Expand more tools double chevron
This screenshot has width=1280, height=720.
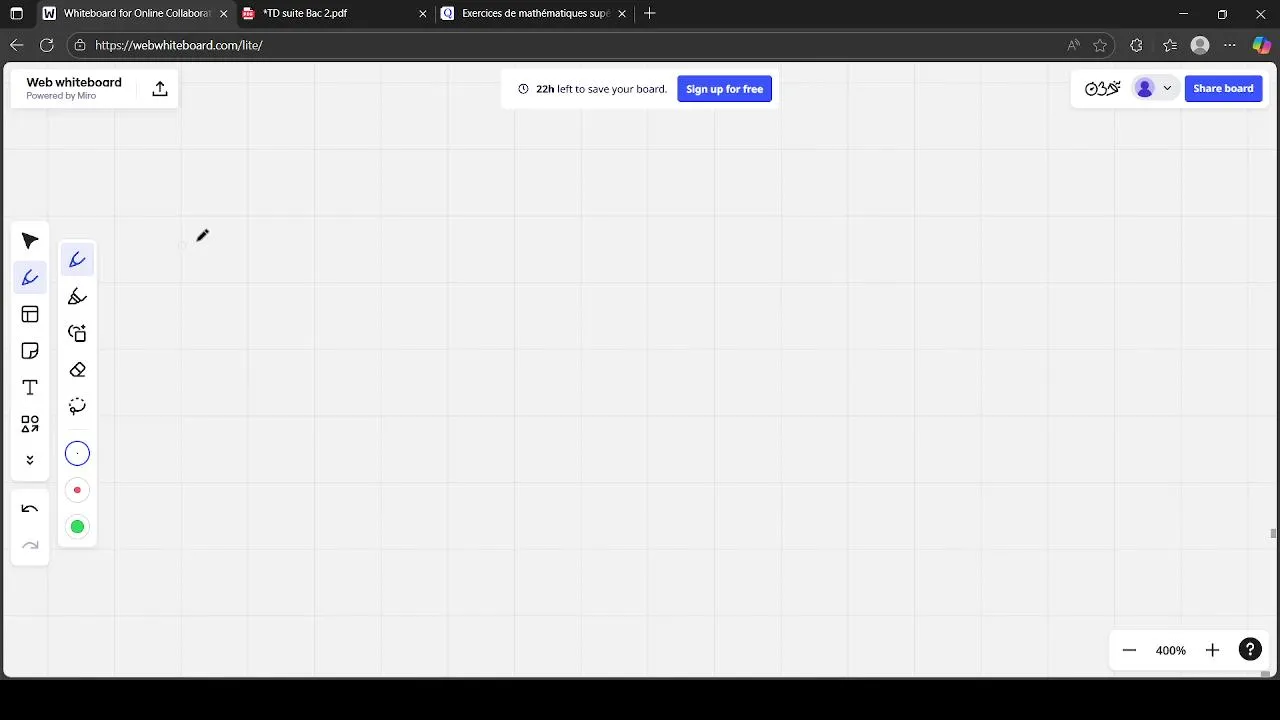pos(30,460)
